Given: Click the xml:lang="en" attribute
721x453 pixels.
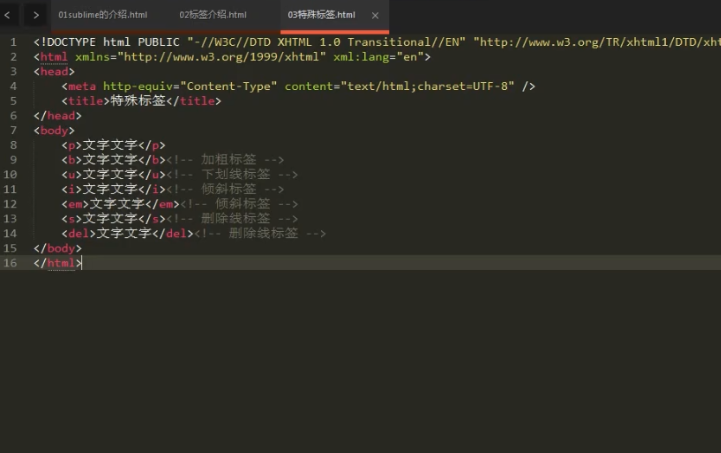Looking at the screenshot, I should coord(378,57).
